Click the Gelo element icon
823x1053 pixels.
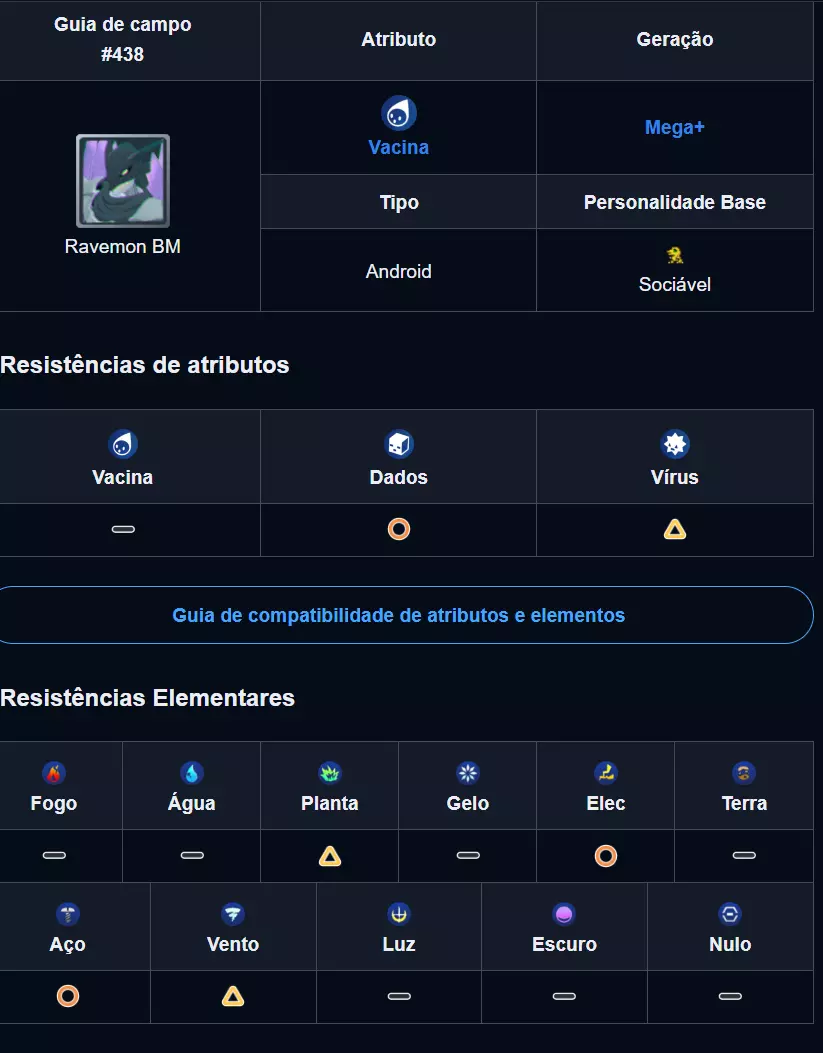coord(468,773)
